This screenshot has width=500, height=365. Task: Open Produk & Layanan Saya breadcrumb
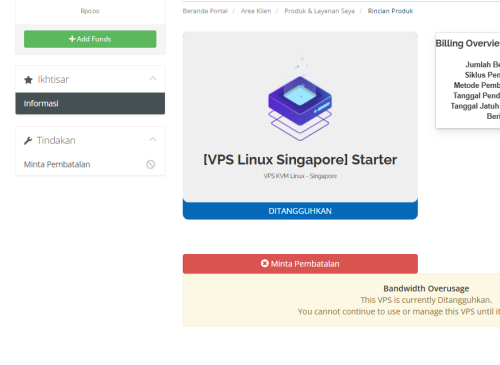(x=319, y=11)
